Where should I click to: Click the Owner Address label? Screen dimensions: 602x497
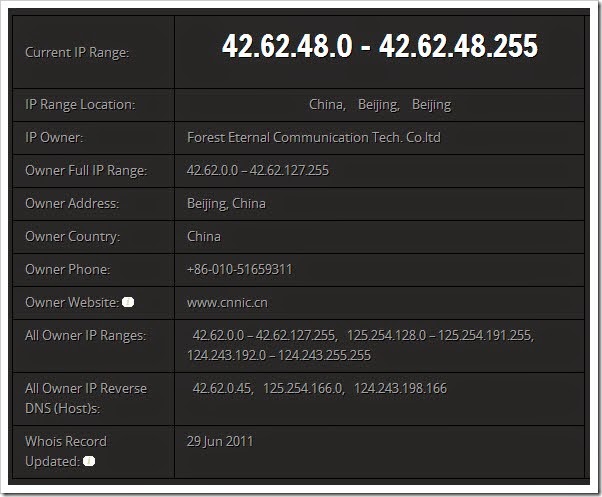(72, 203)
